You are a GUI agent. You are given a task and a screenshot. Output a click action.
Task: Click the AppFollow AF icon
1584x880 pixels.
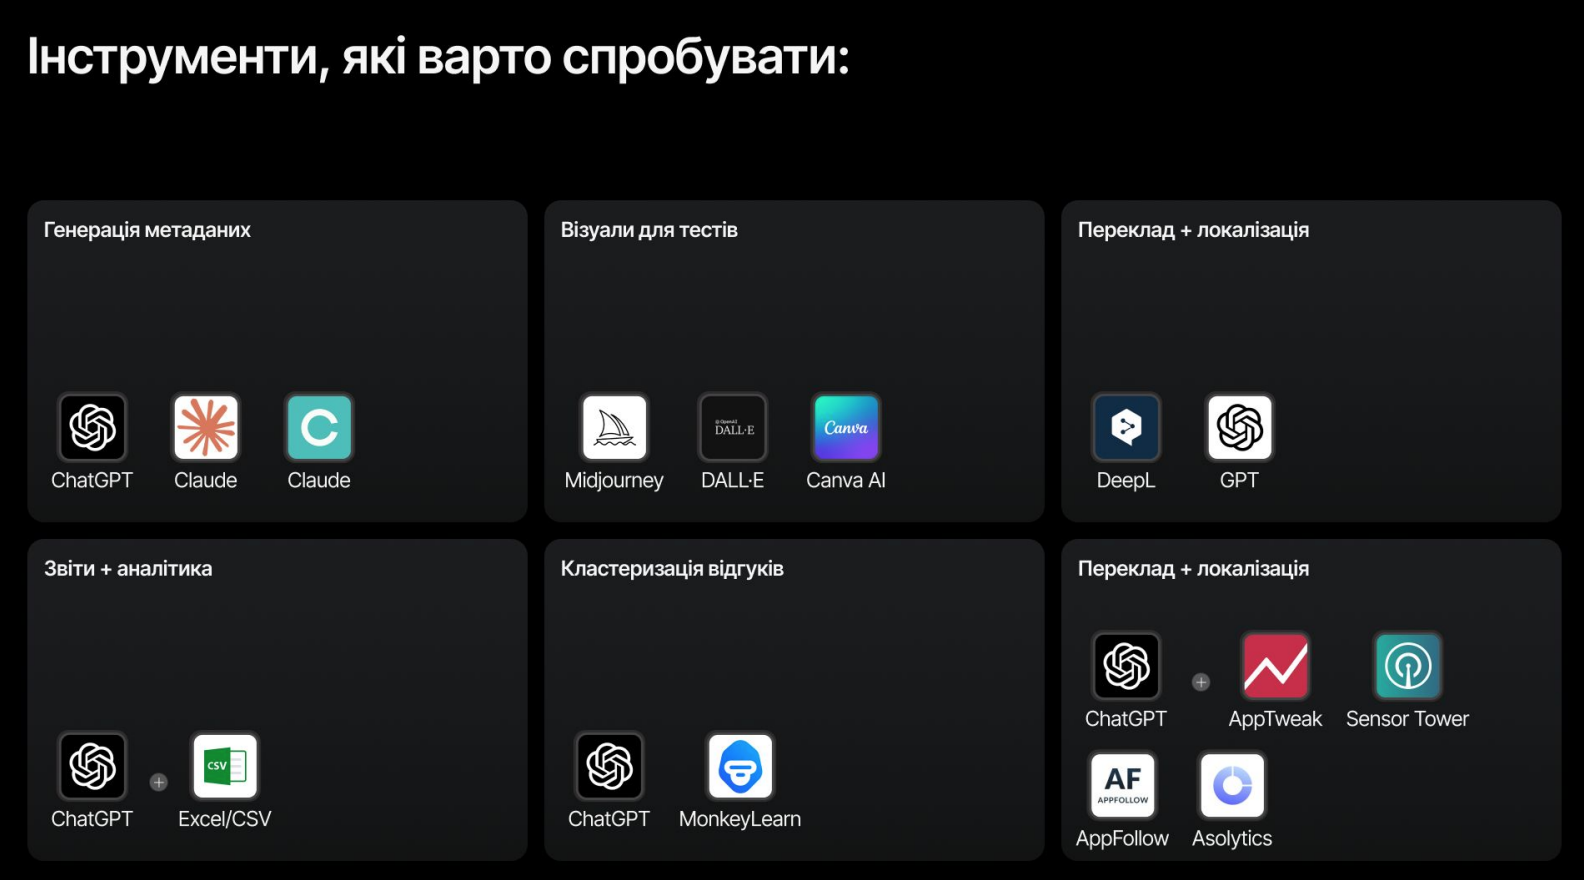1123,785
